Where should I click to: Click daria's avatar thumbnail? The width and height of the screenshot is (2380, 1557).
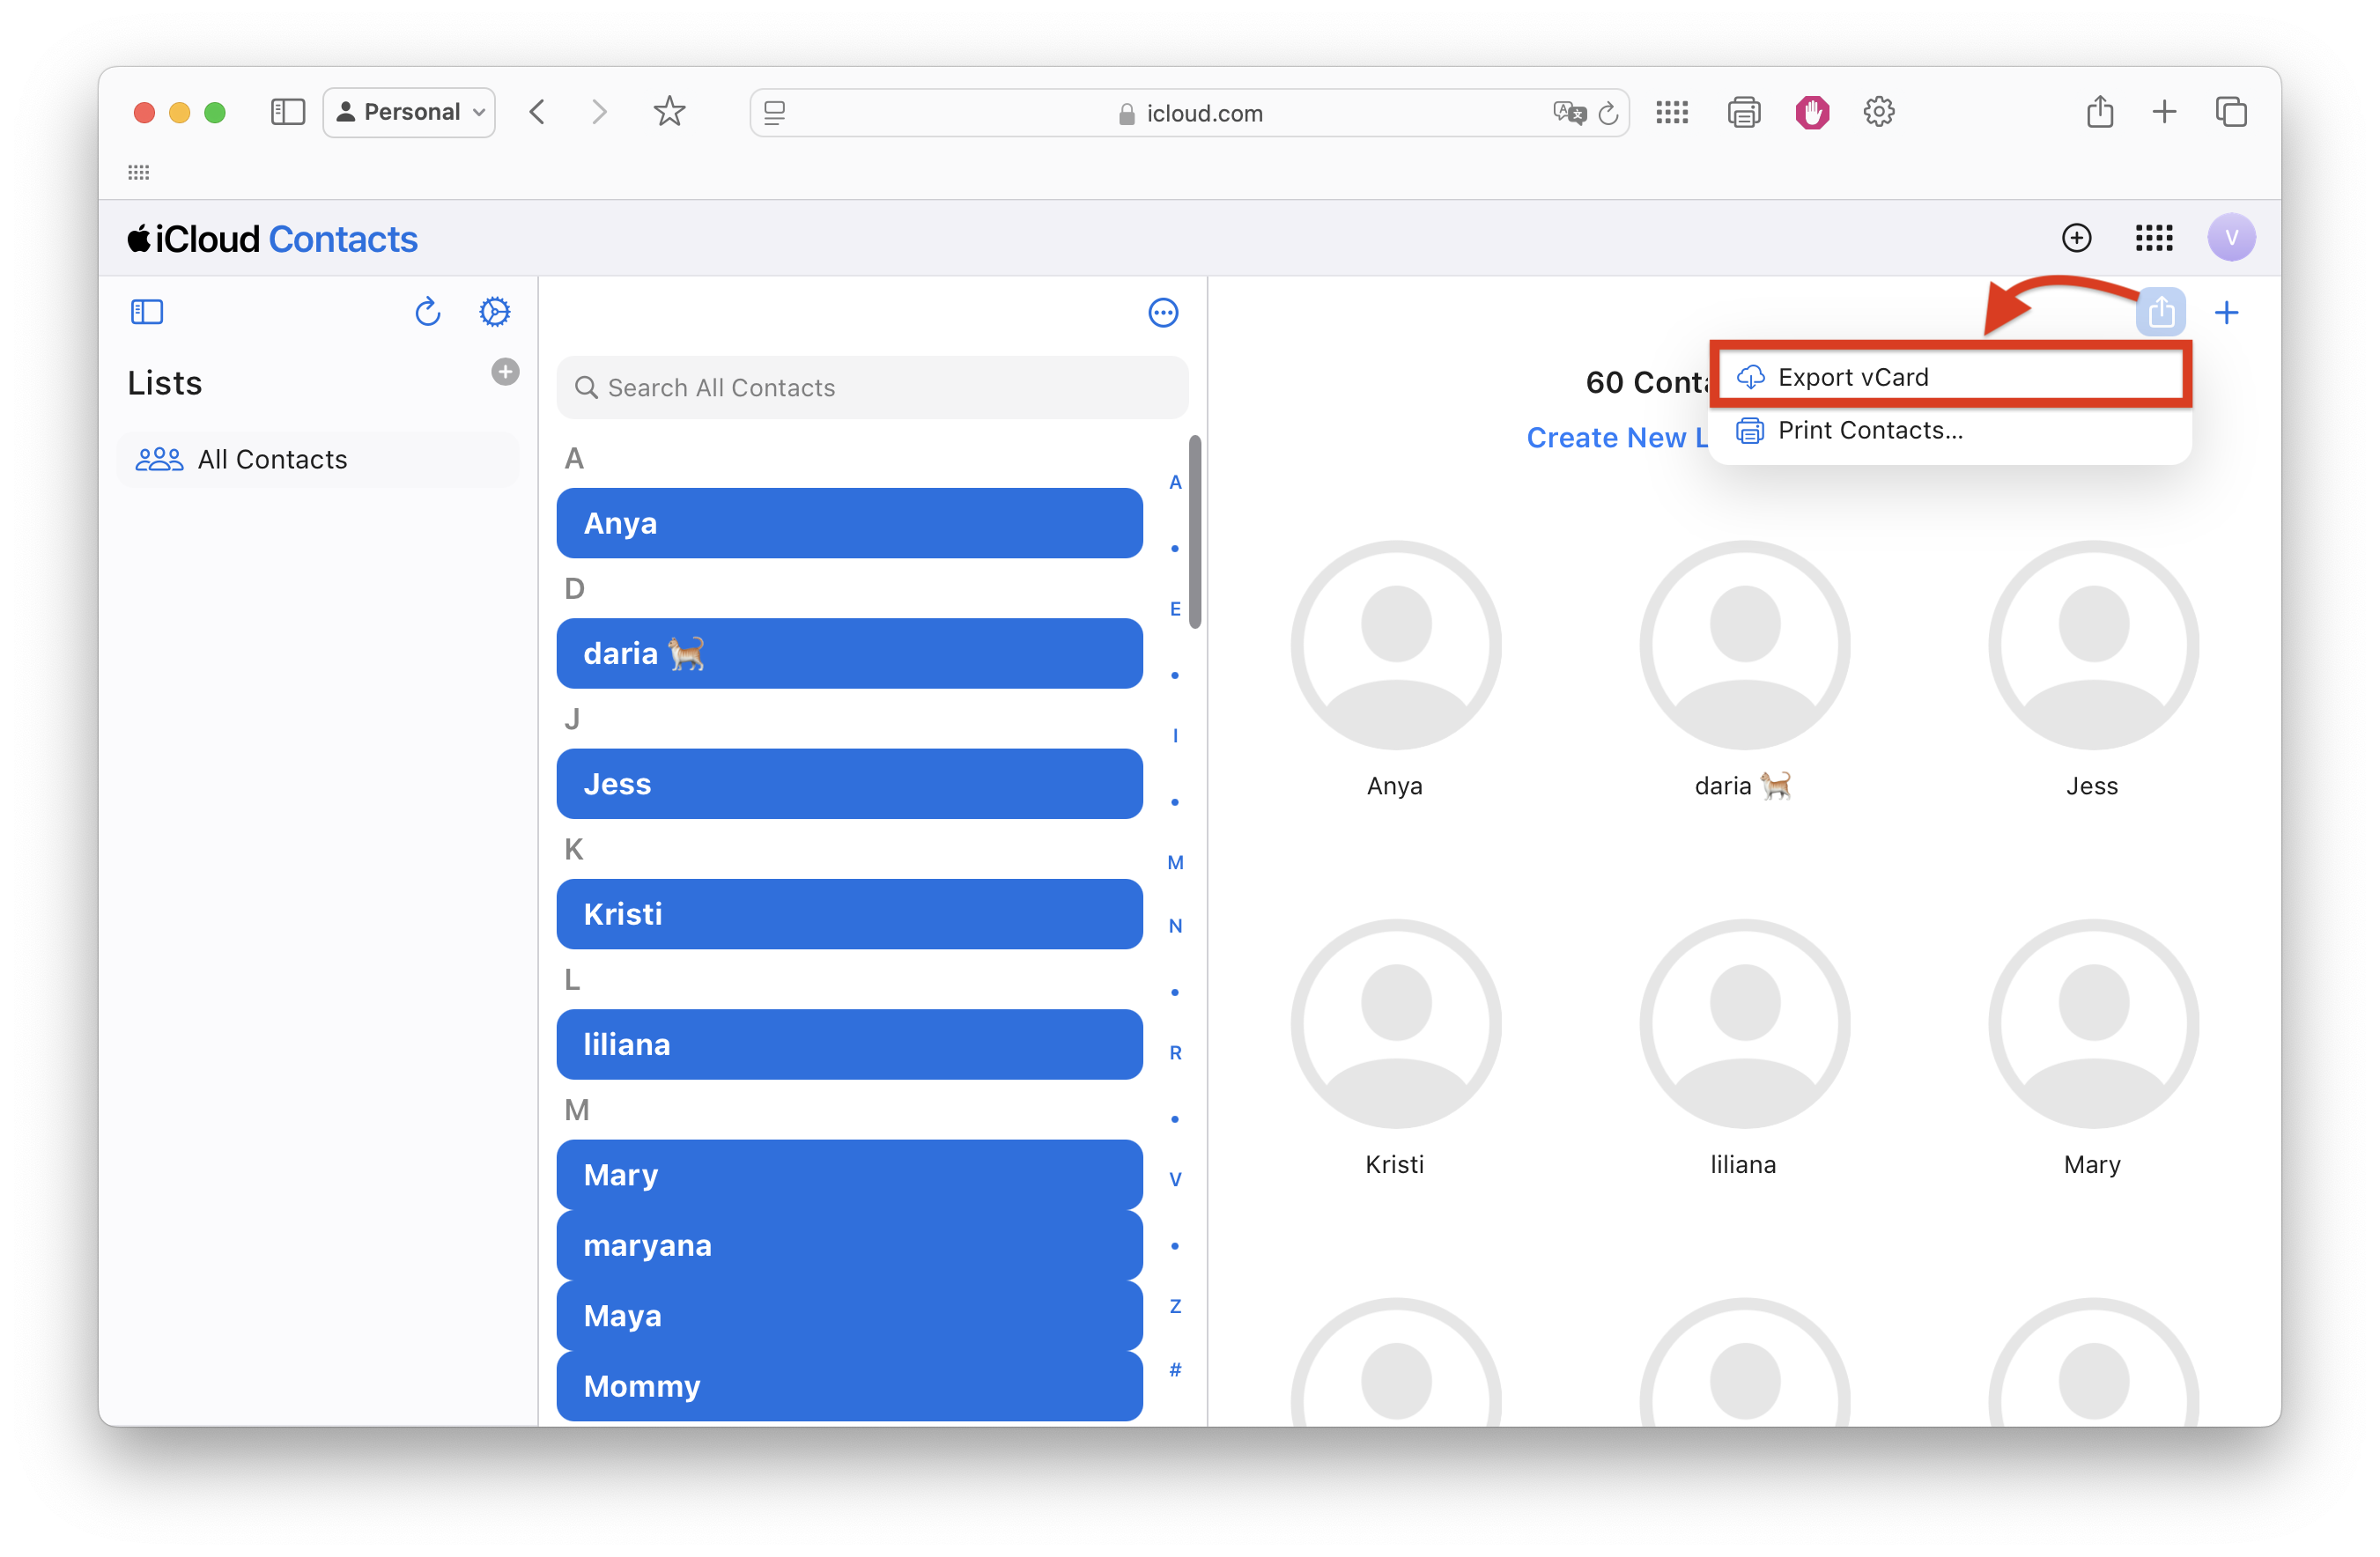[x=1744, y=646]
